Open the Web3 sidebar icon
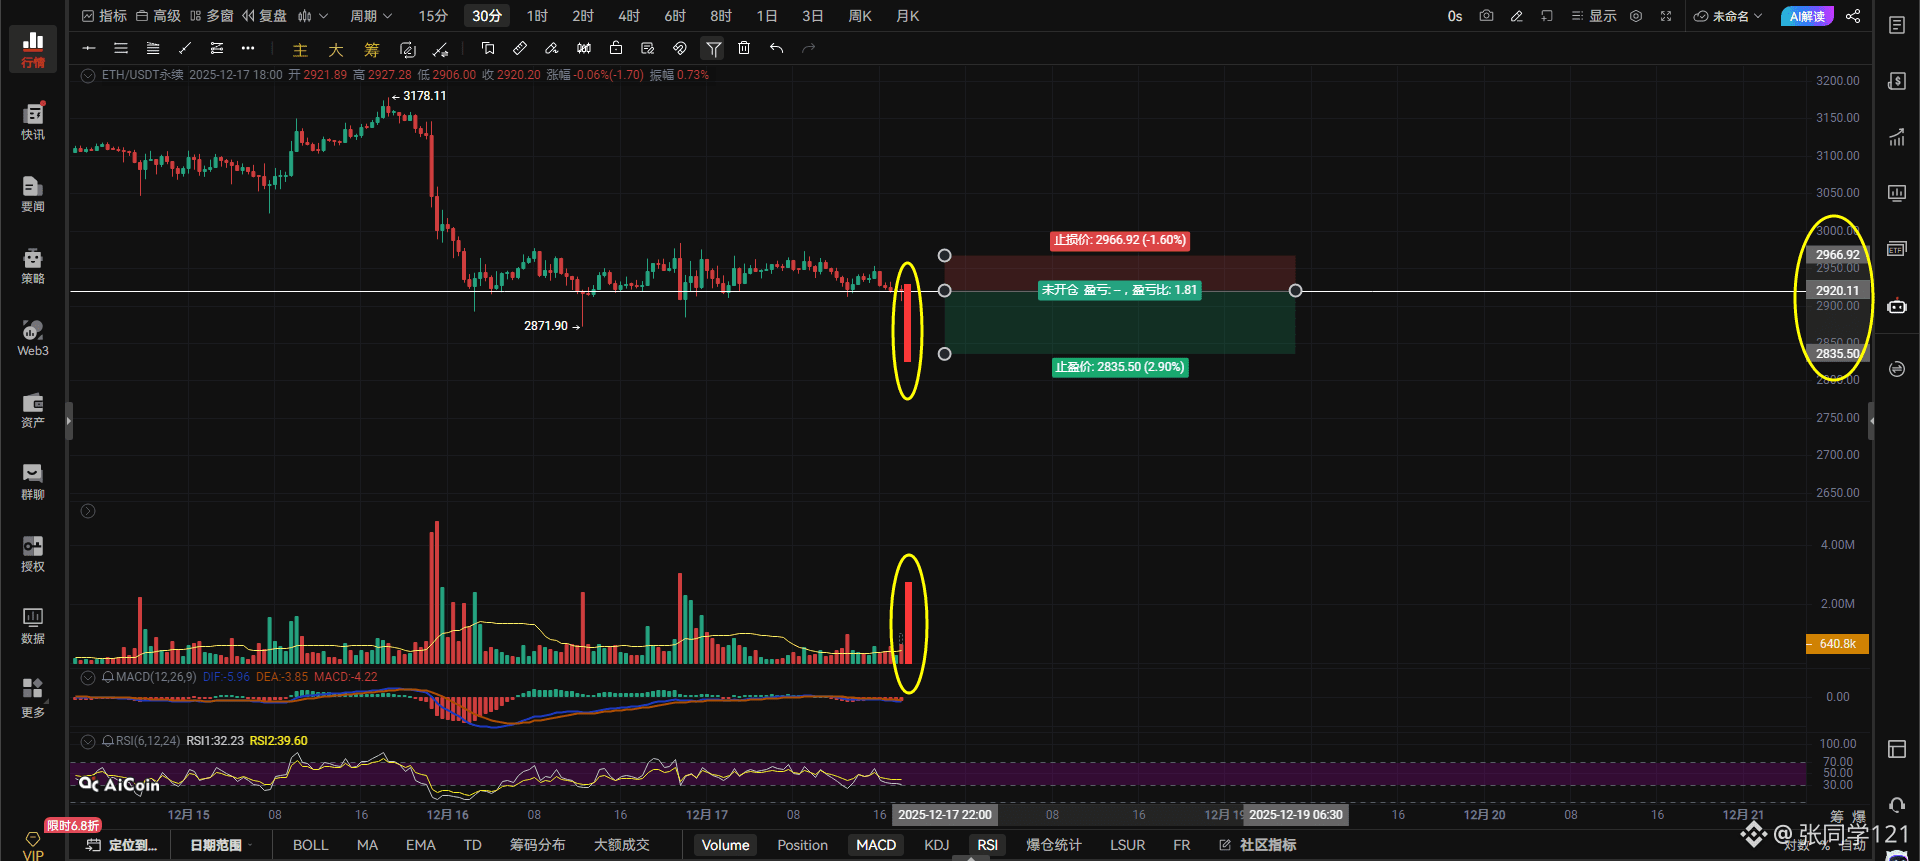 coord(33,337)
